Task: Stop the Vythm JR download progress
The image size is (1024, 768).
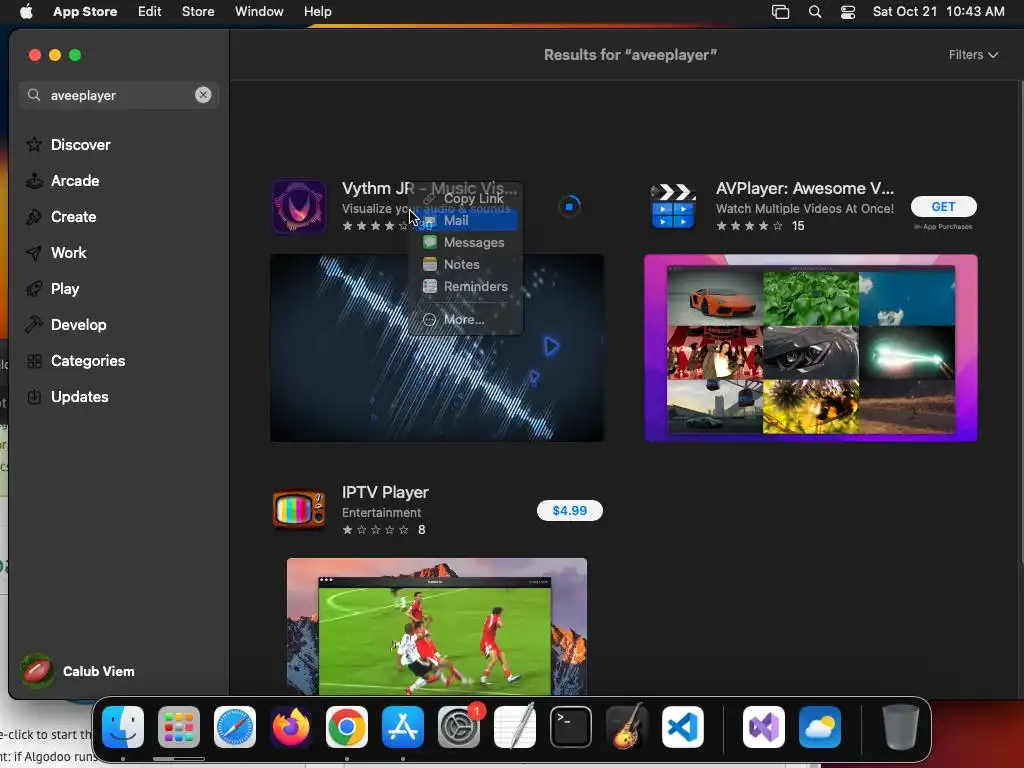Action: [569, 206]
